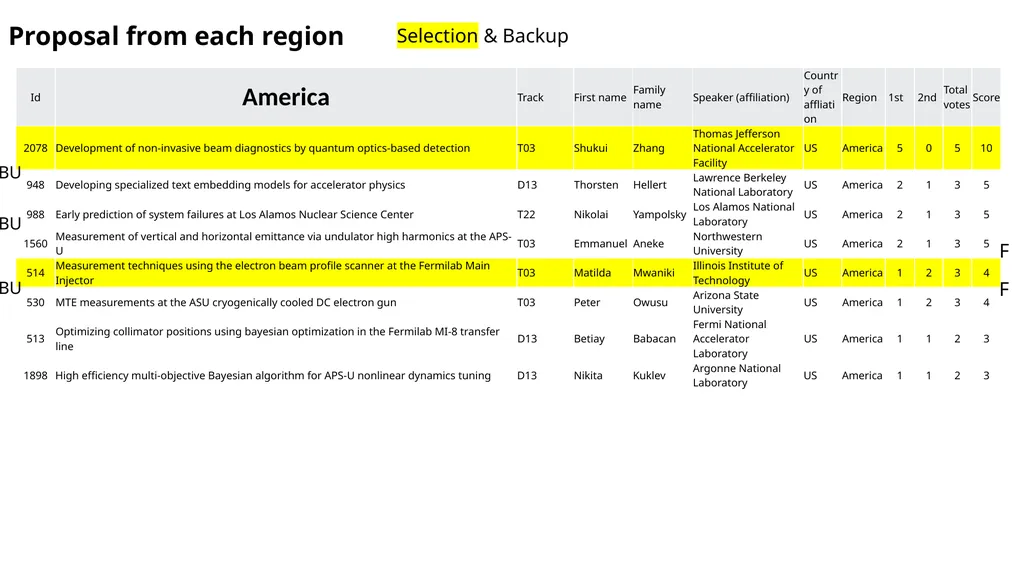Click 'Fermi National Accelerator Laboratory' cell
Viewport: 1024px width, 575px height.
tap(729, 339)
